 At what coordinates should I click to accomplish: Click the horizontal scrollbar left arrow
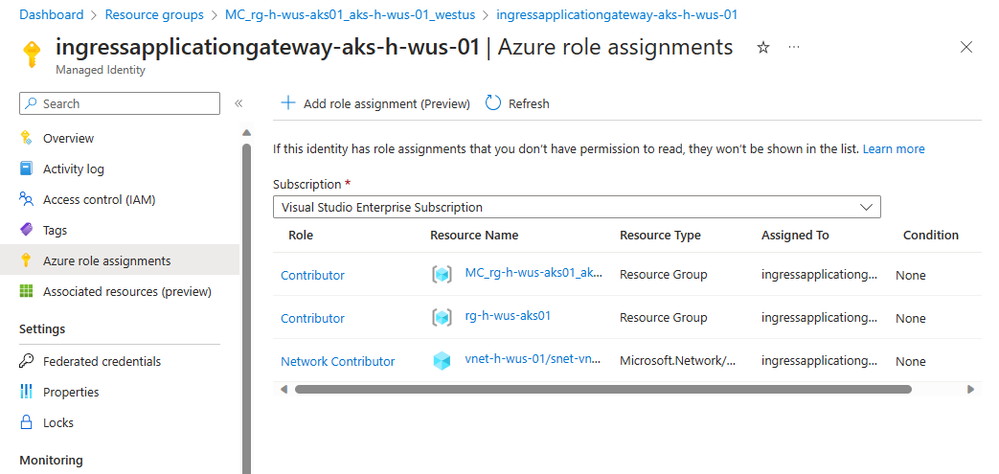tap(284, 389)
